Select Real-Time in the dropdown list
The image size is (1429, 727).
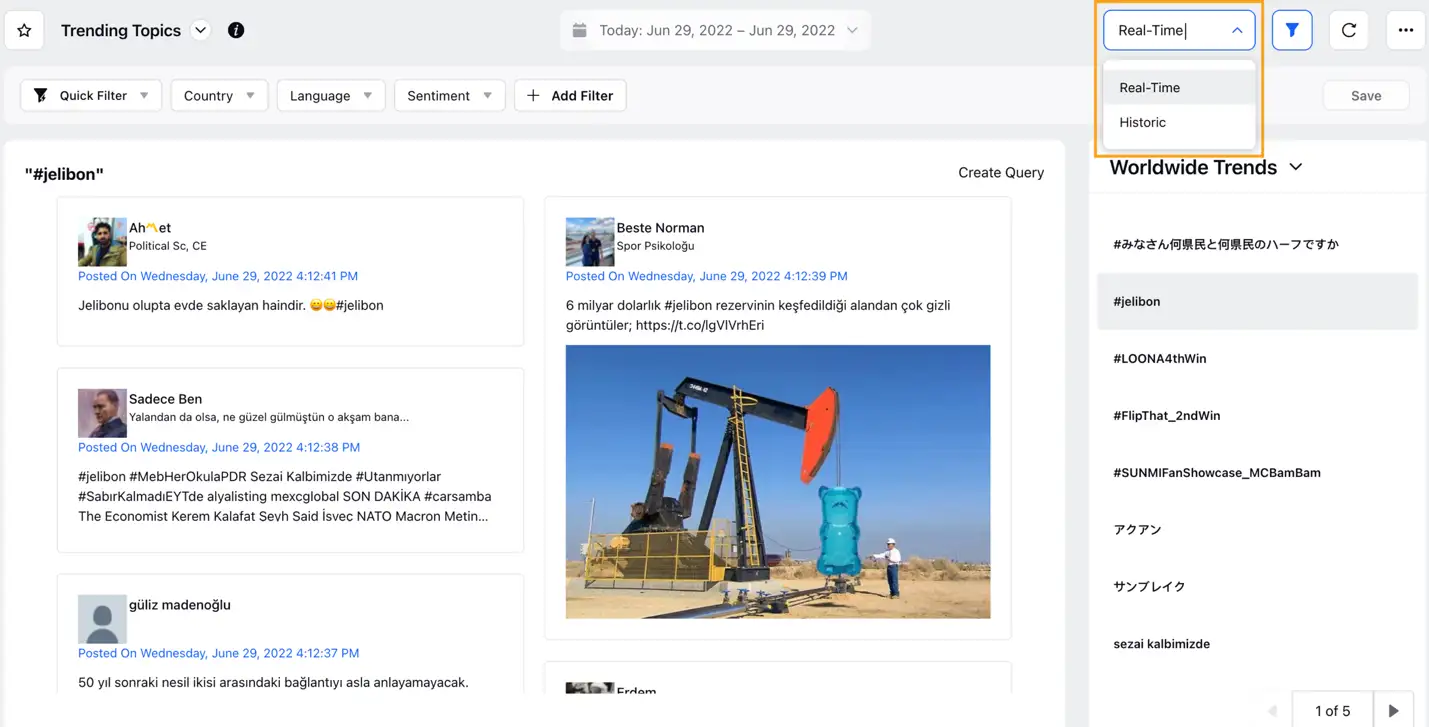[x=1148, y=87]
